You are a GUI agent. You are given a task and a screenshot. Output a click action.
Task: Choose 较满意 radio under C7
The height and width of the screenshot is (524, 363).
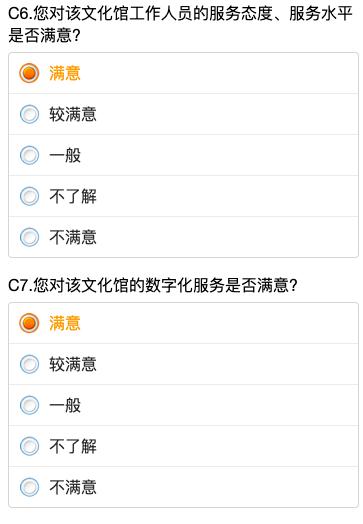29,364
